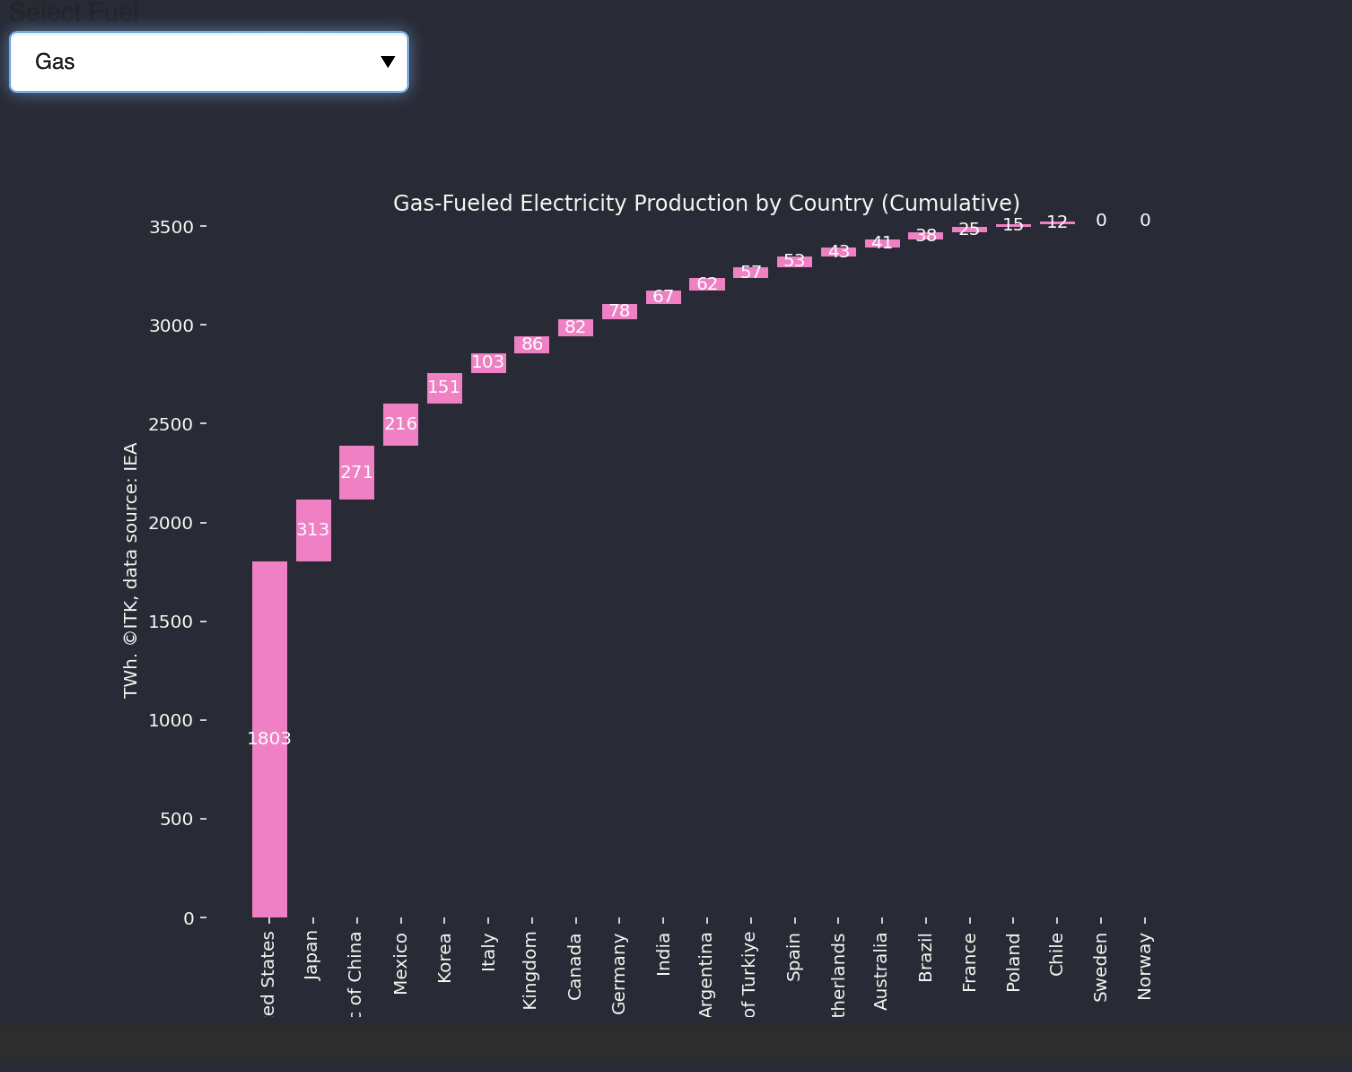Click the Sweden x-axis label
Image resolution: width=1352 pixels, height=1072 pixels.
(x=1101, y=967)
